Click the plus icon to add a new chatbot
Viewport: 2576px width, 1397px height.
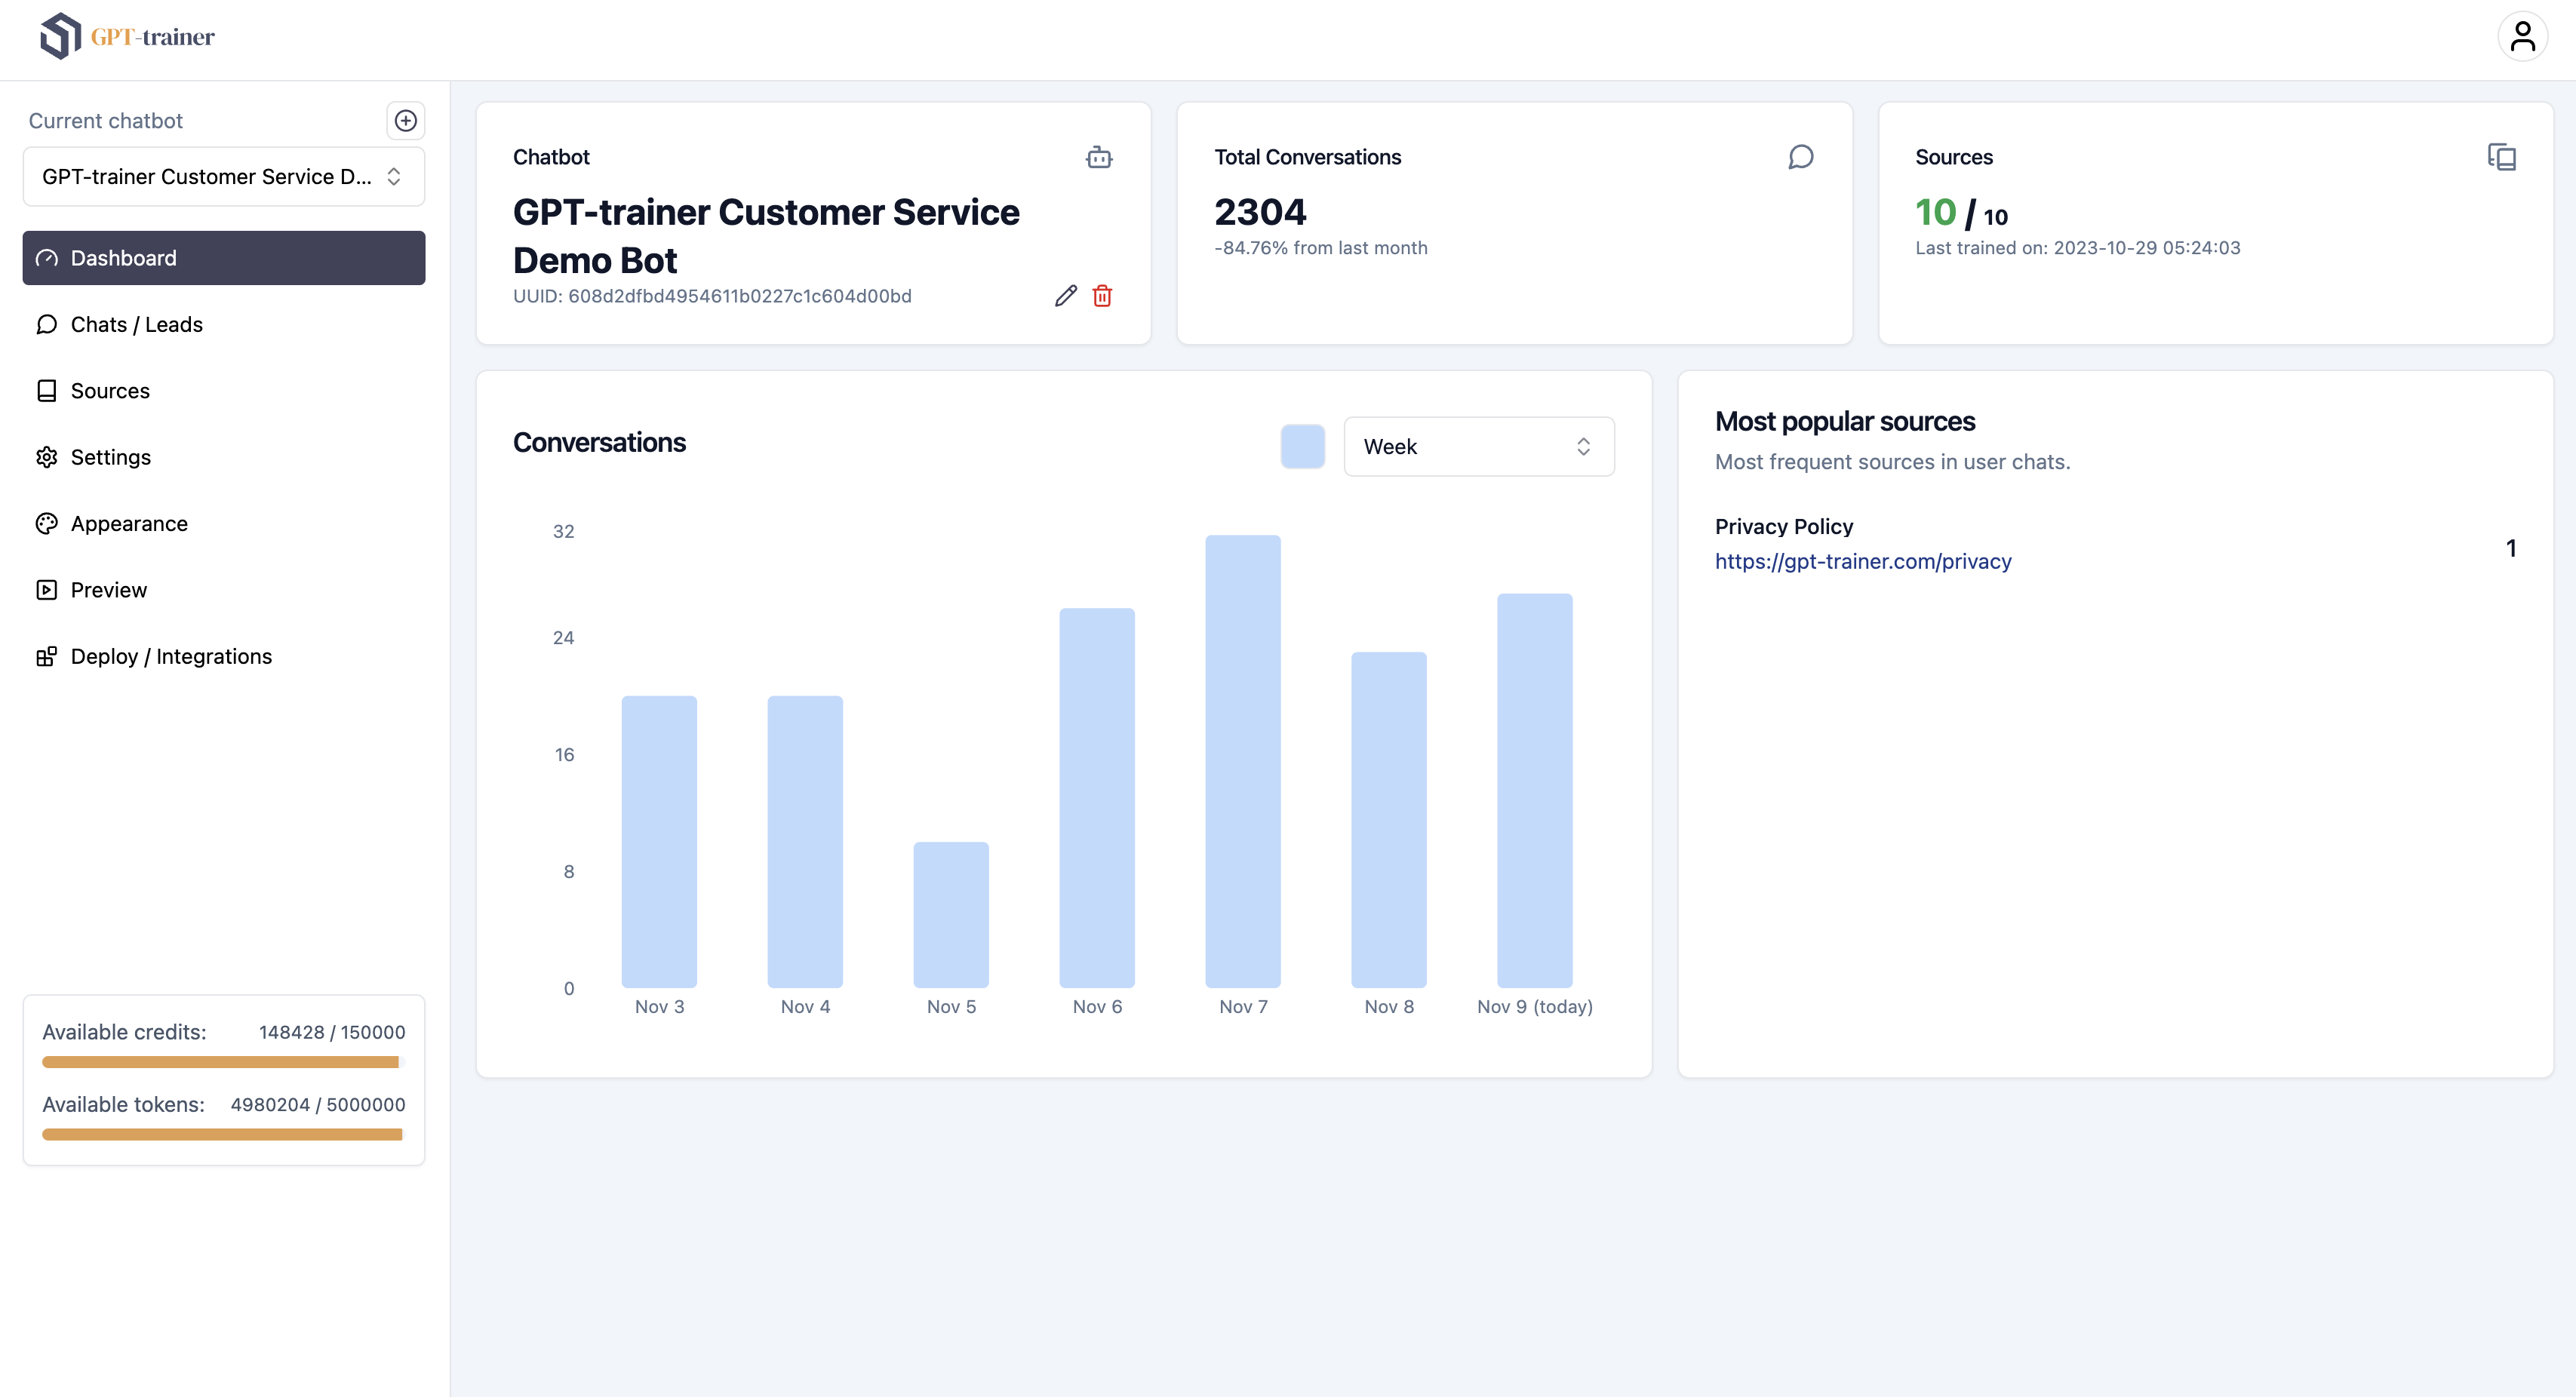[x=406, y=120]
